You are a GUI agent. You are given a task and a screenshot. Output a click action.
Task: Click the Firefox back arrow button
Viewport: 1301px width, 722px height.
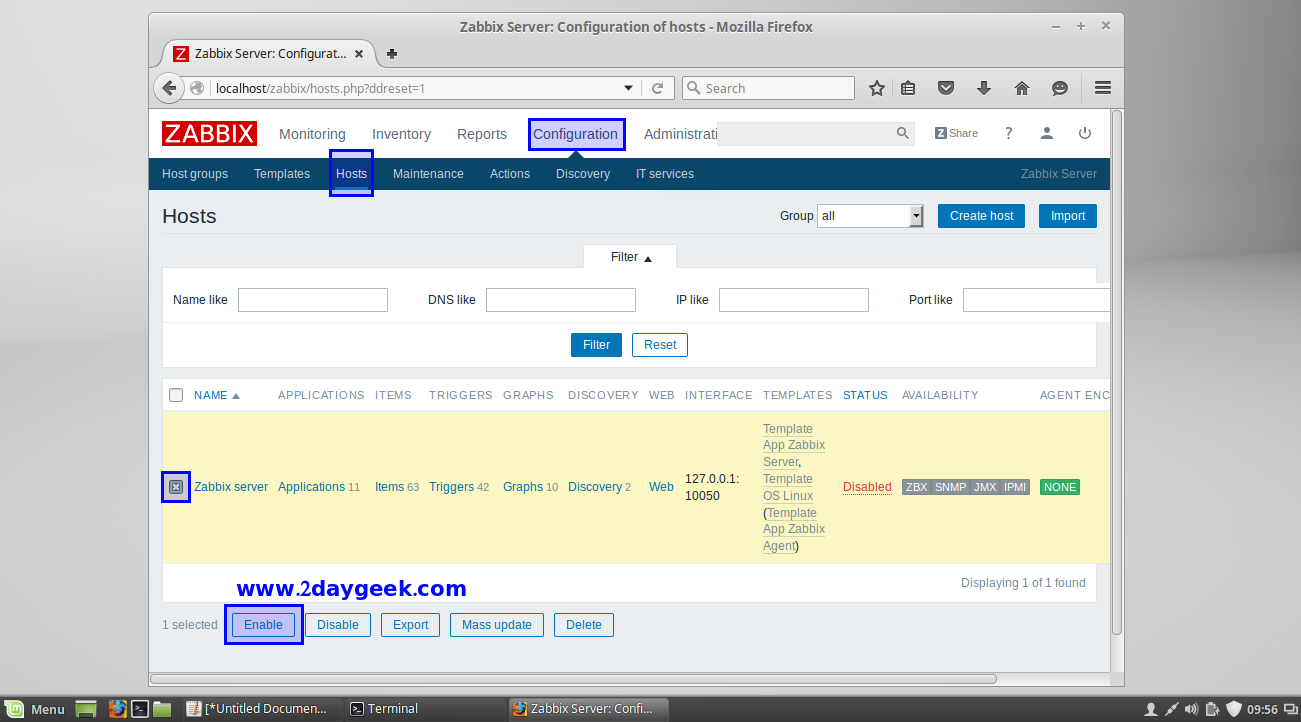tap(170, 88)
